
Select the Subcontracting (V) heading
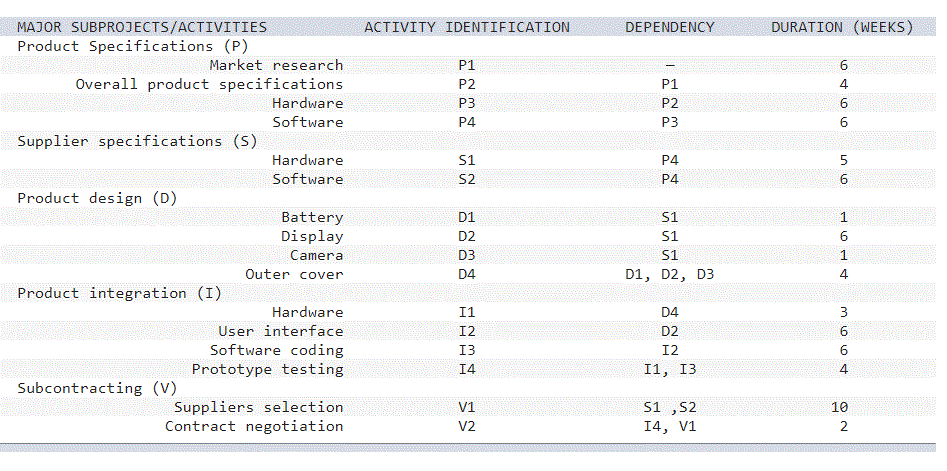pyautogui.click(x=97, y=388)
